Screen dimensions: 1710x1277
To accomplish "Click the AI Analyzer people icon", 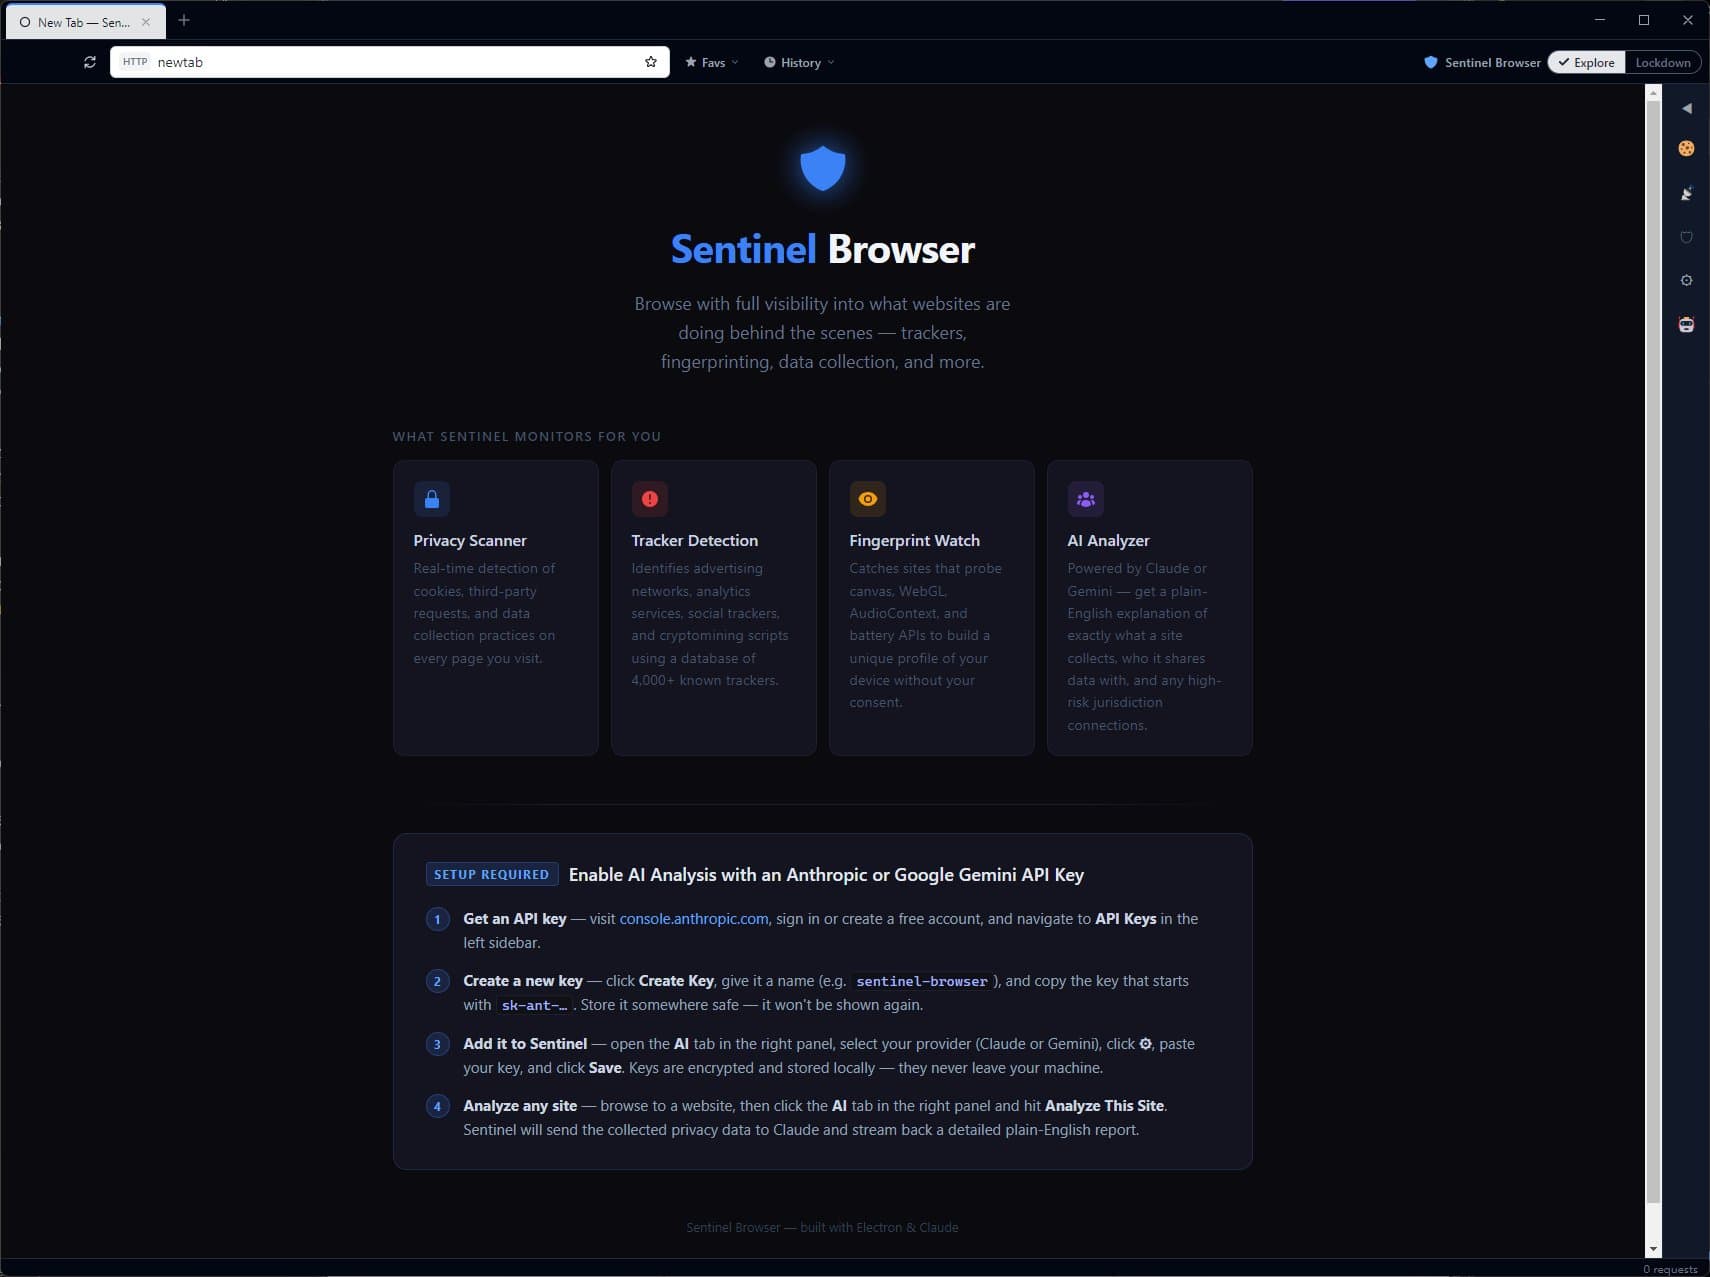I will 1086,499.
